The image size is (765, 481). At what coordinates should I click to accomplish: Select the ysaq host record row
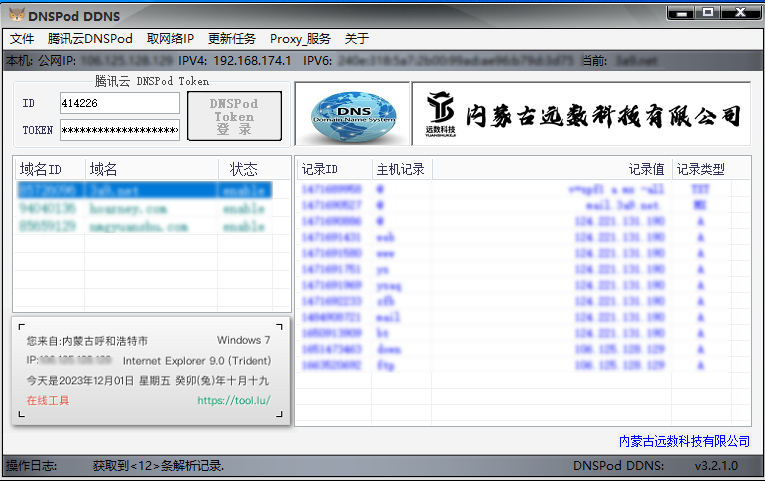(x=514, y=285)
